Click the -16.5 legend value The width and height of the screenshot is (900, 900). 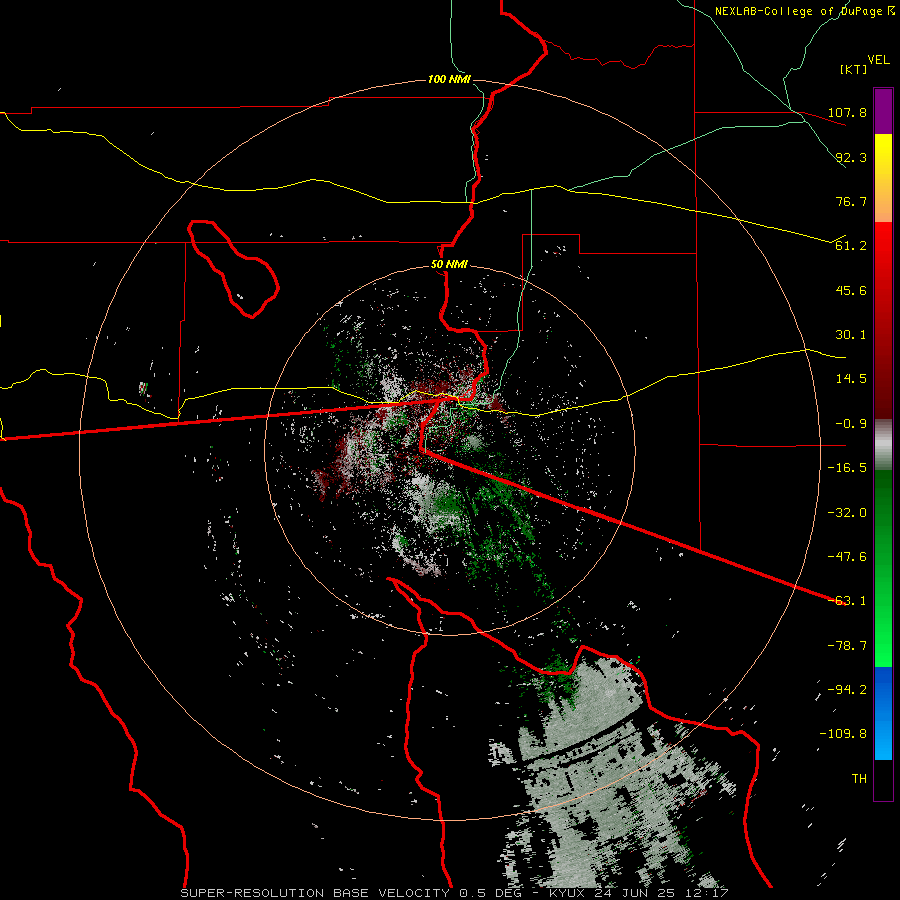(x=847, y=468)
